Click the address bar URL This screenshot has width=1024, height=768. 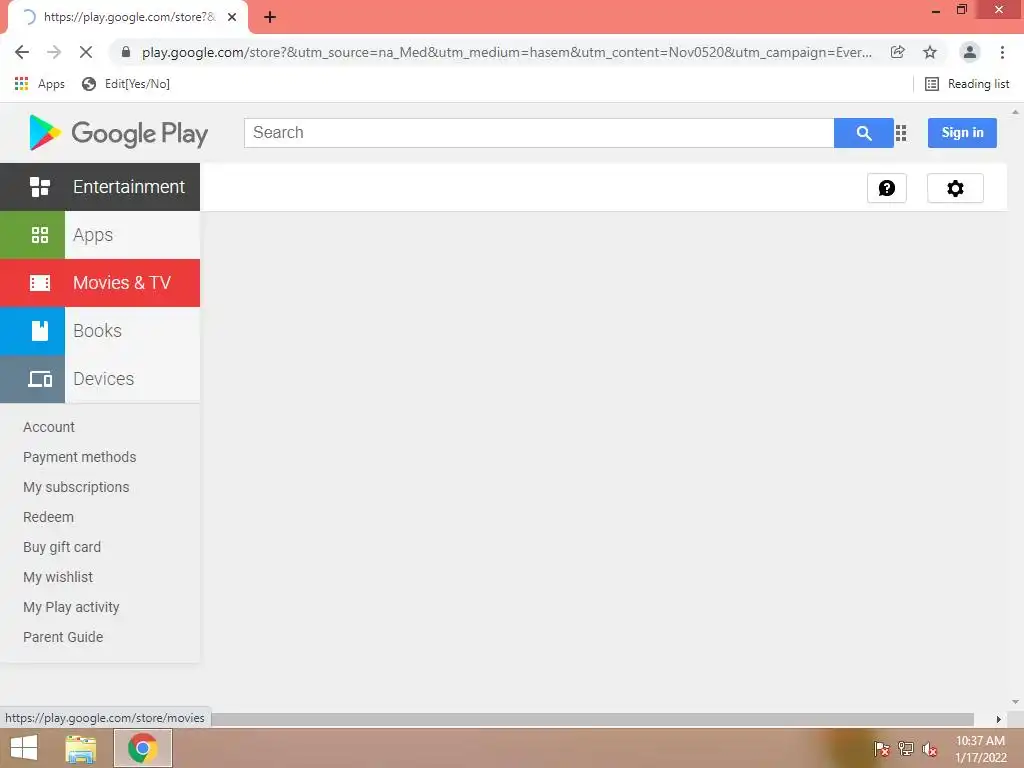pyautogui.click(x=507, y=52)
